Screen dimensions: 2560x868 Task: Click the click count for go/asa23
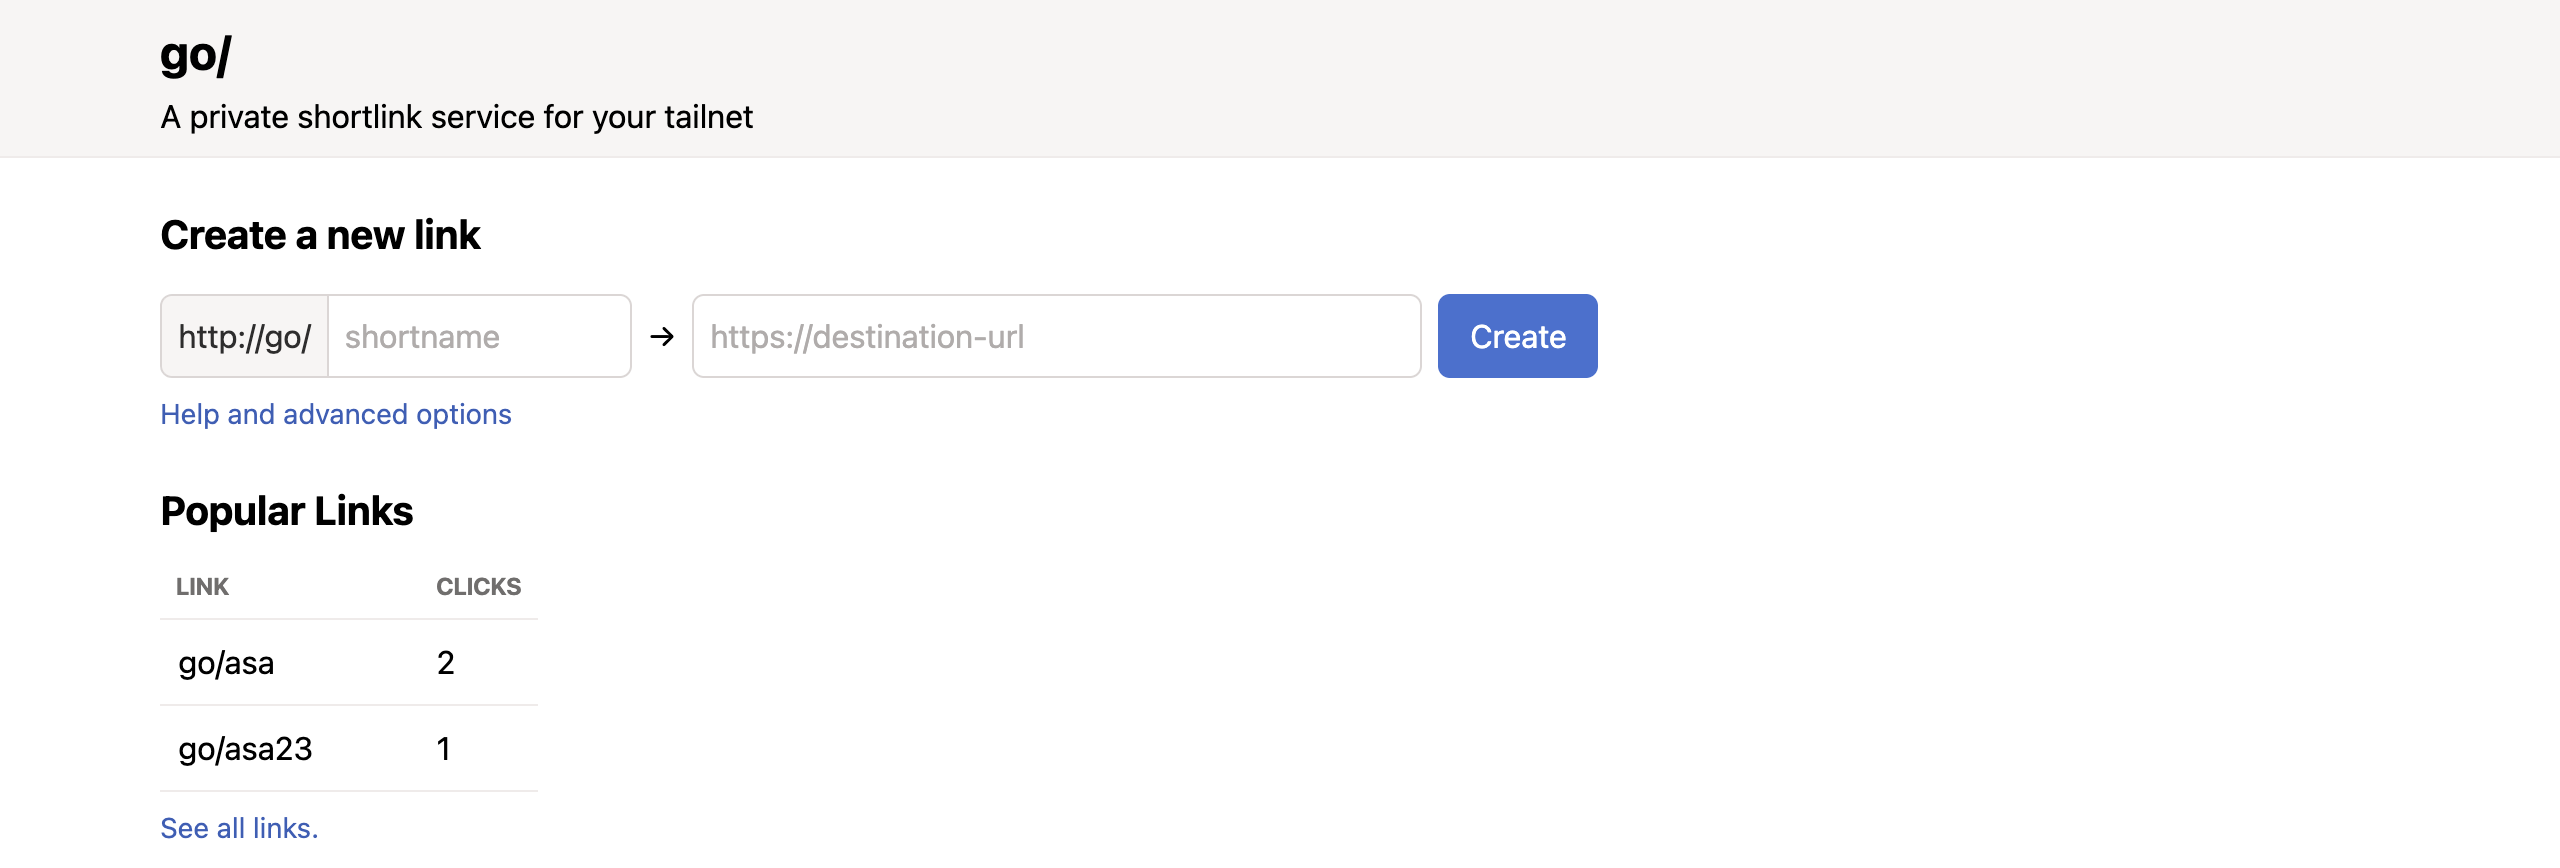pos(444,749)
